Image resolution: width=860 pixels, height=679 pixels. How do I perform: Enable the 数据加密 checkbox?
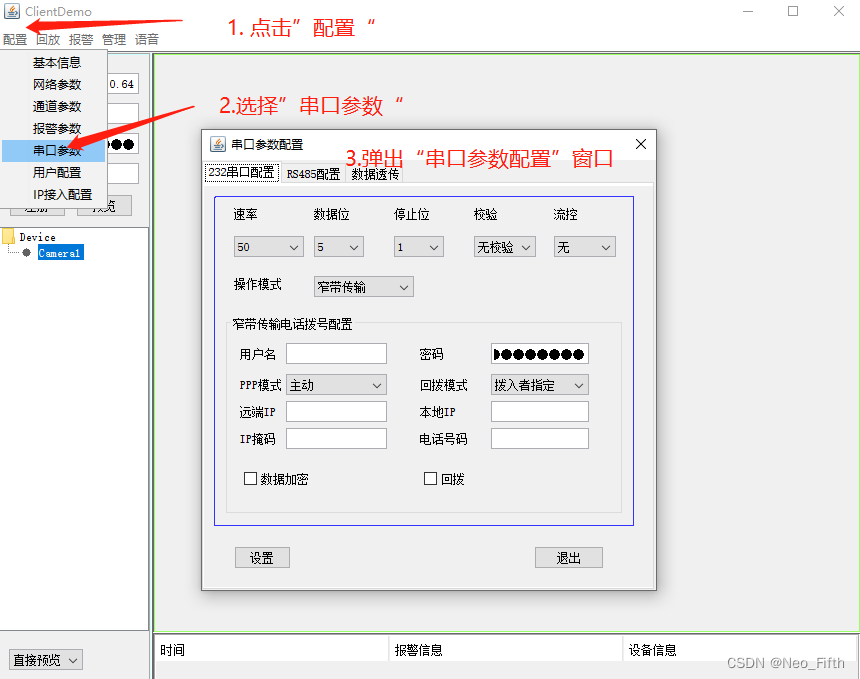point(250,478)
